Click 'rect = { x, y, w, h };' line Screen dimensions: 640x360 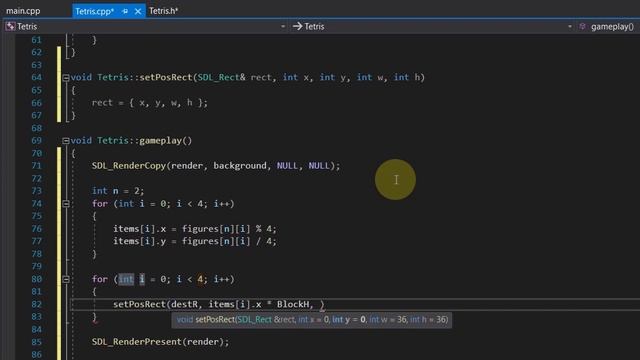(x=150, y=103)
